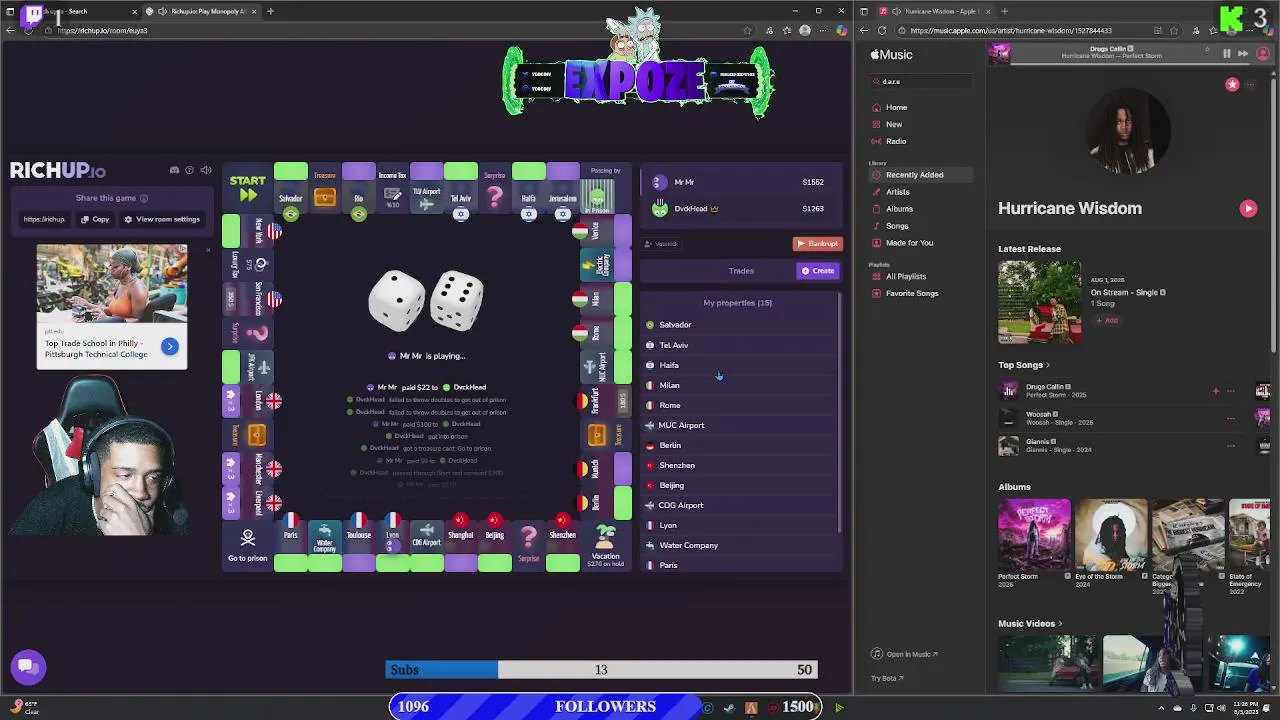Expand the Top Songs section
Image resolution: width=1280 pixels, height=720 pixels.
click(x=1024, y=365)
